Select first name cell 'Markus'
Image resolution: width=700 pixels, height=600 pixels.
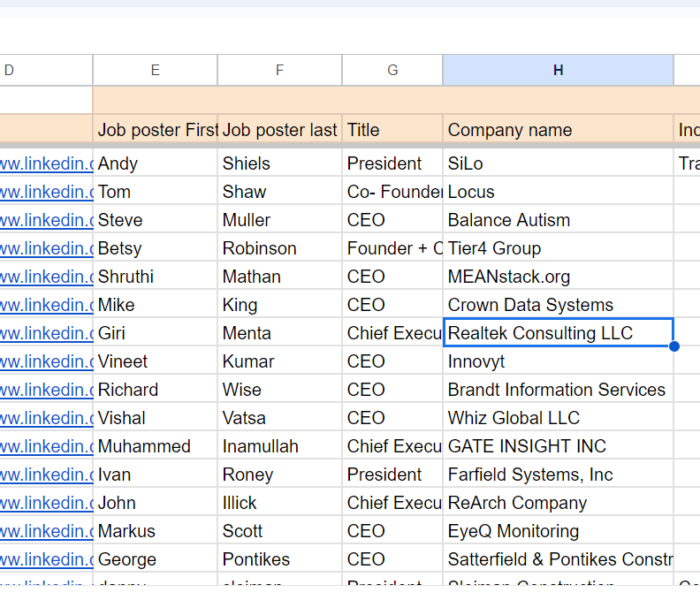[155, 531]
